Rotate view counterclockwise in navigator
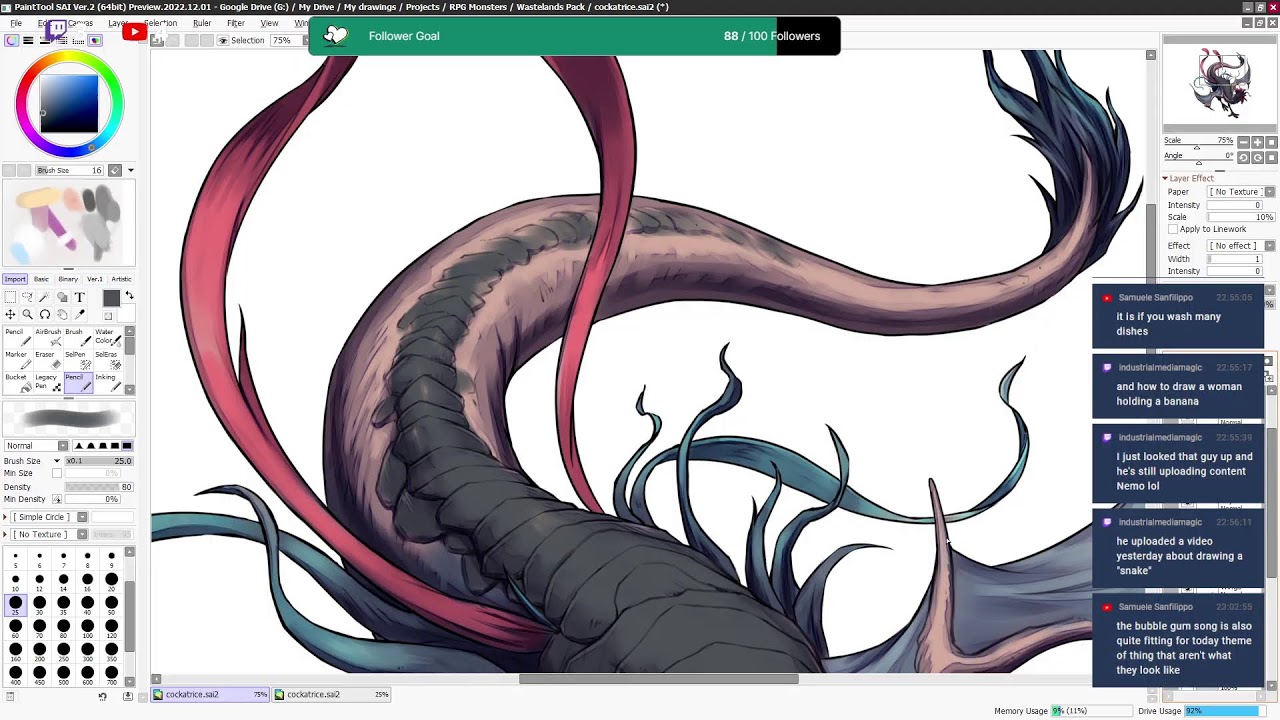 [x=1243, y=157]
